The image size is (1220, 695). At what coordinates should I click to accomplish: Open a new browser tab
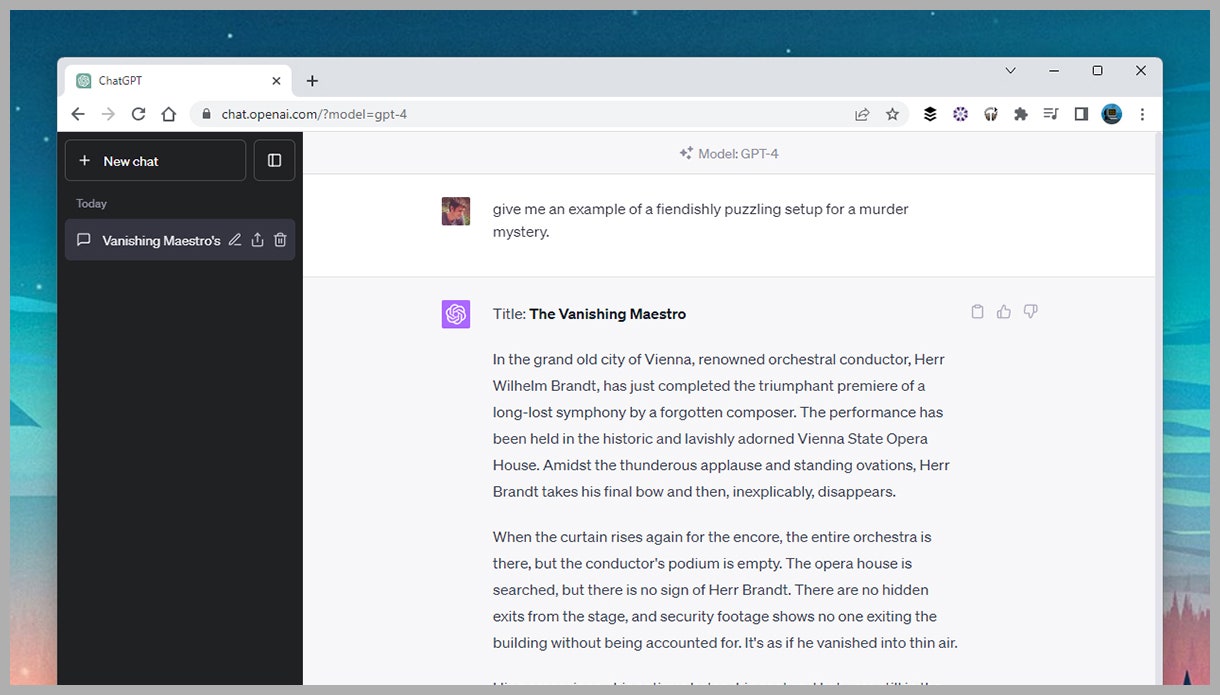click(x=312, y=81)
